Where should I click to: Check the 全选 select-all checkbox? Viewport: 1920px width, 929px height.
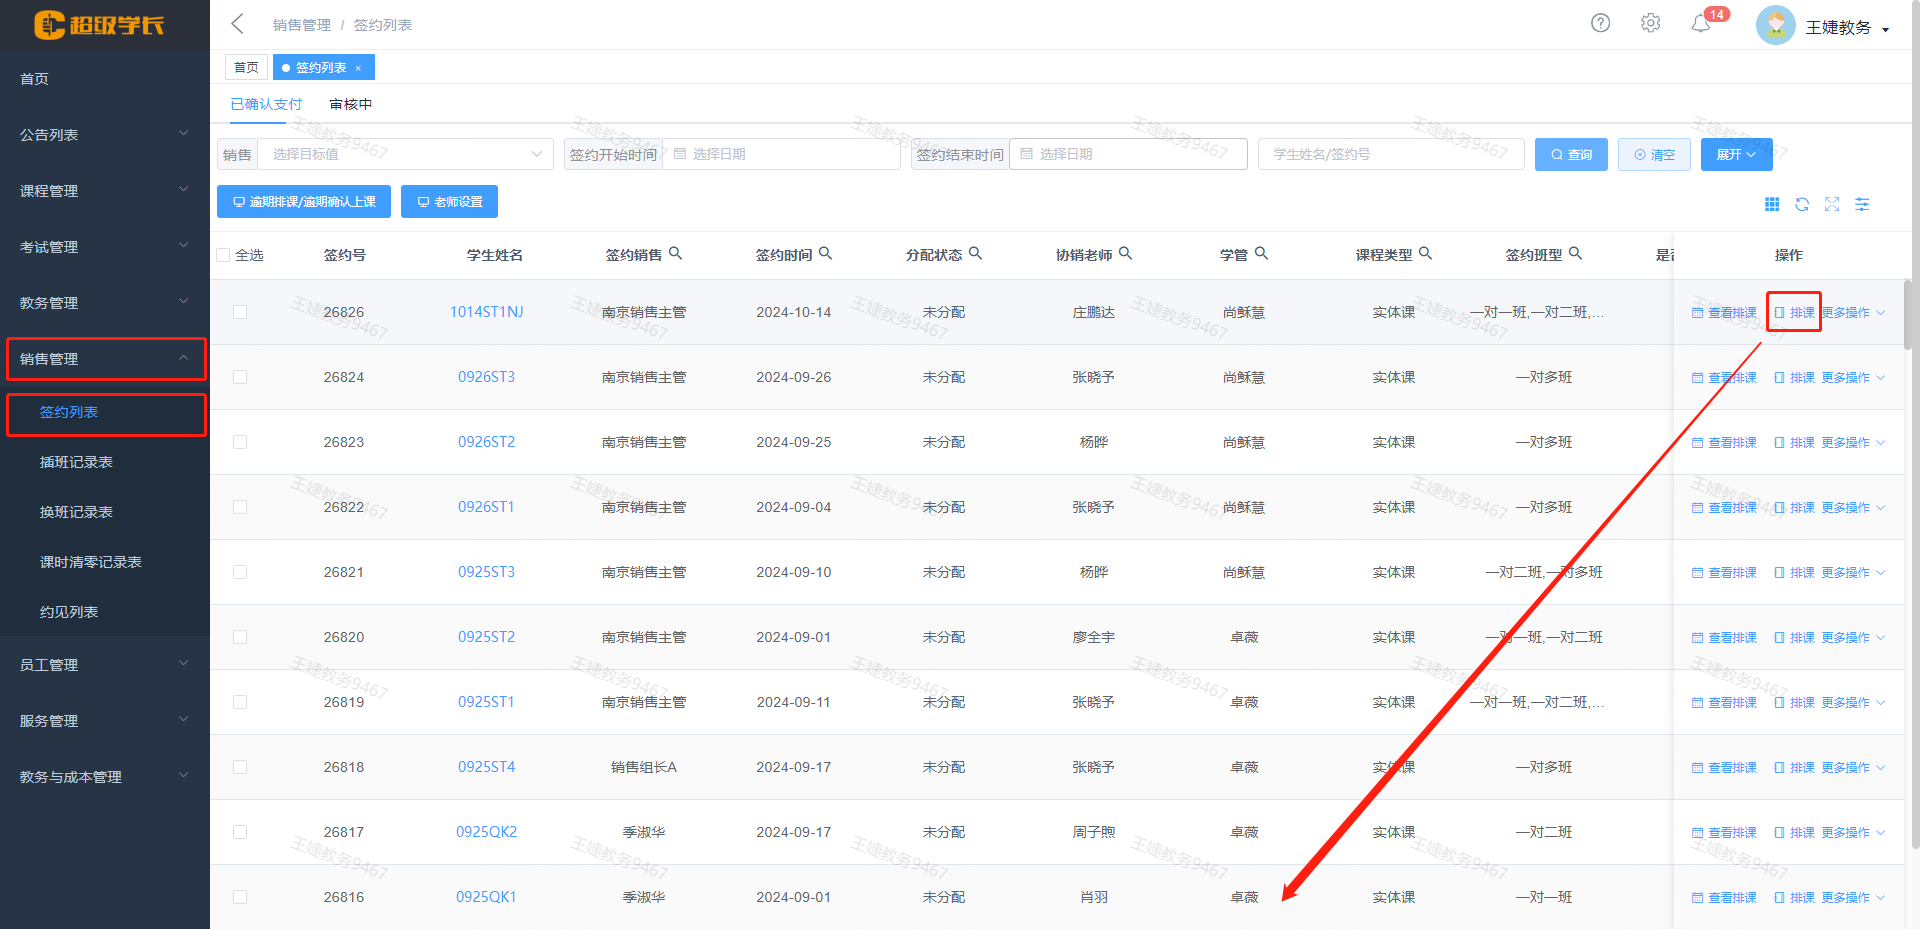(224, 255)
